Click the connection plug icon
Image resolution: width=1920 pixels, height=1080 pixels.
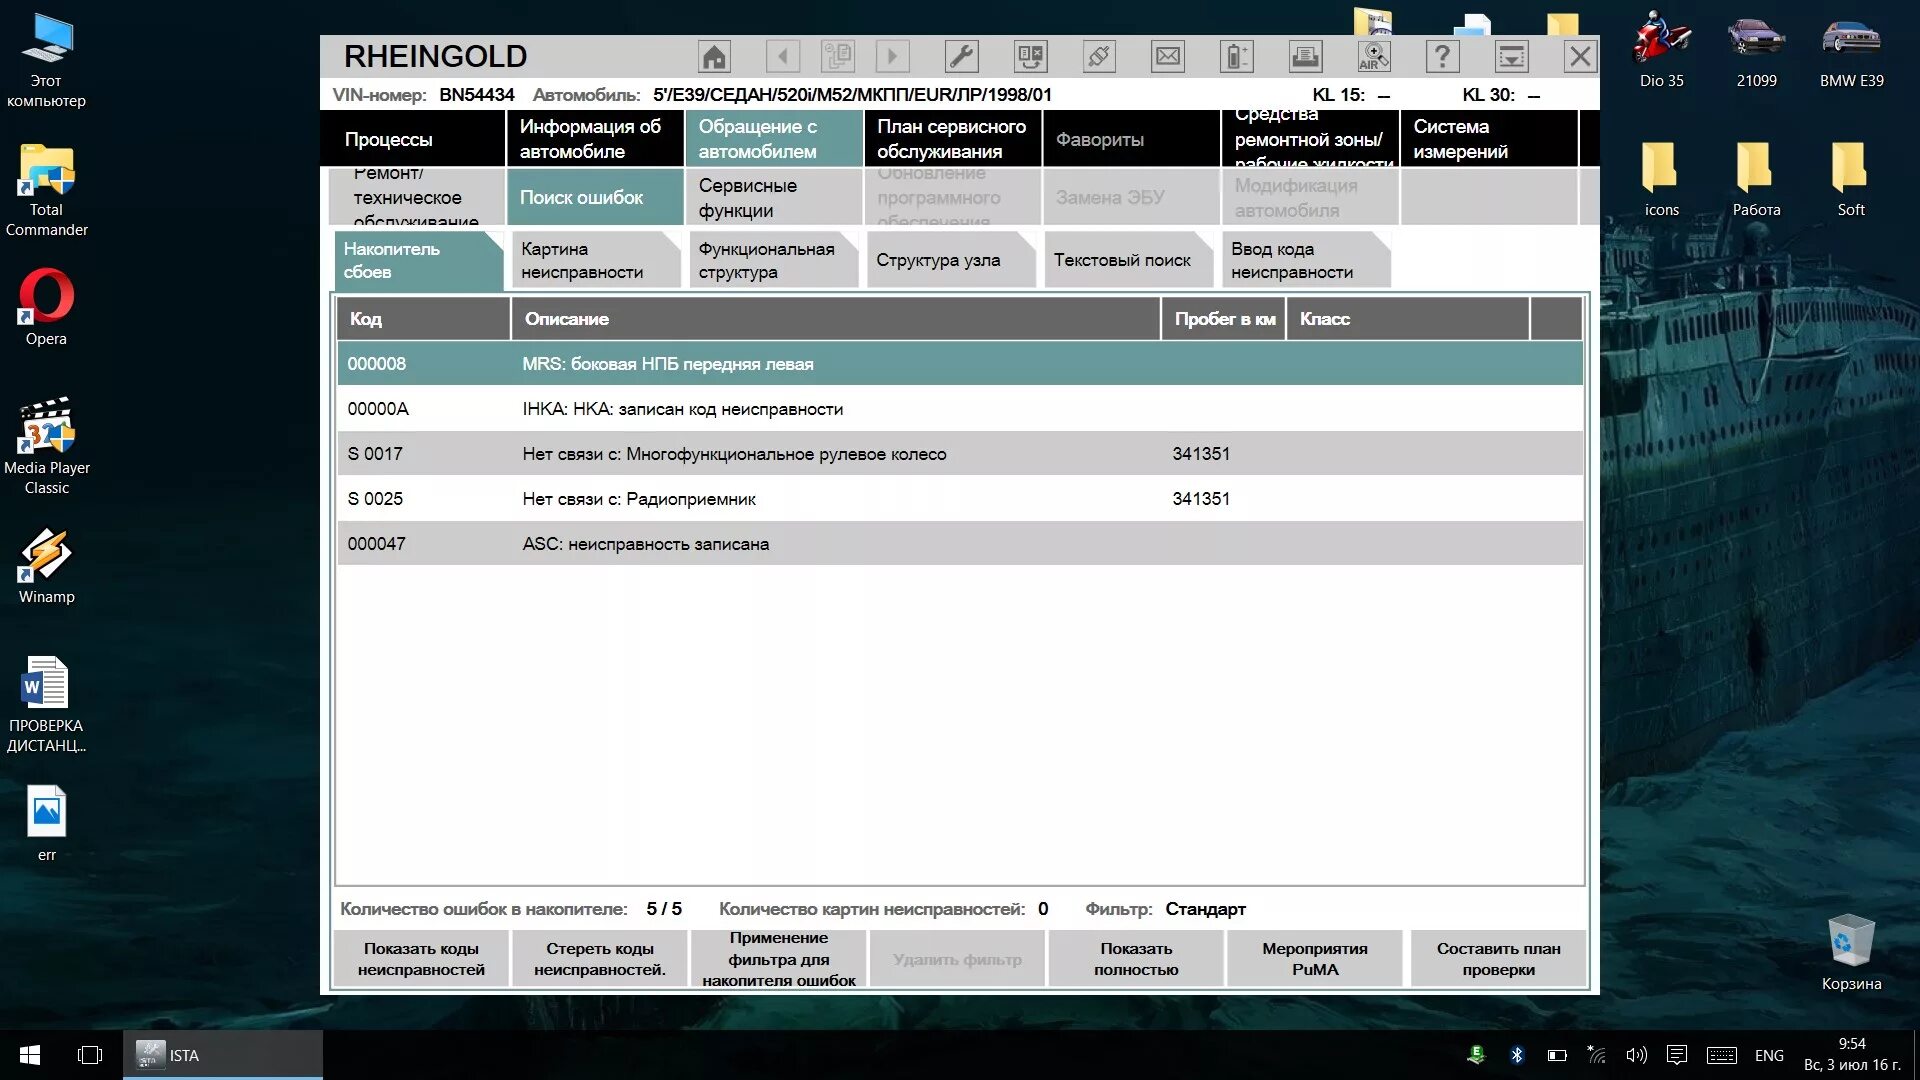[1099, 57]
